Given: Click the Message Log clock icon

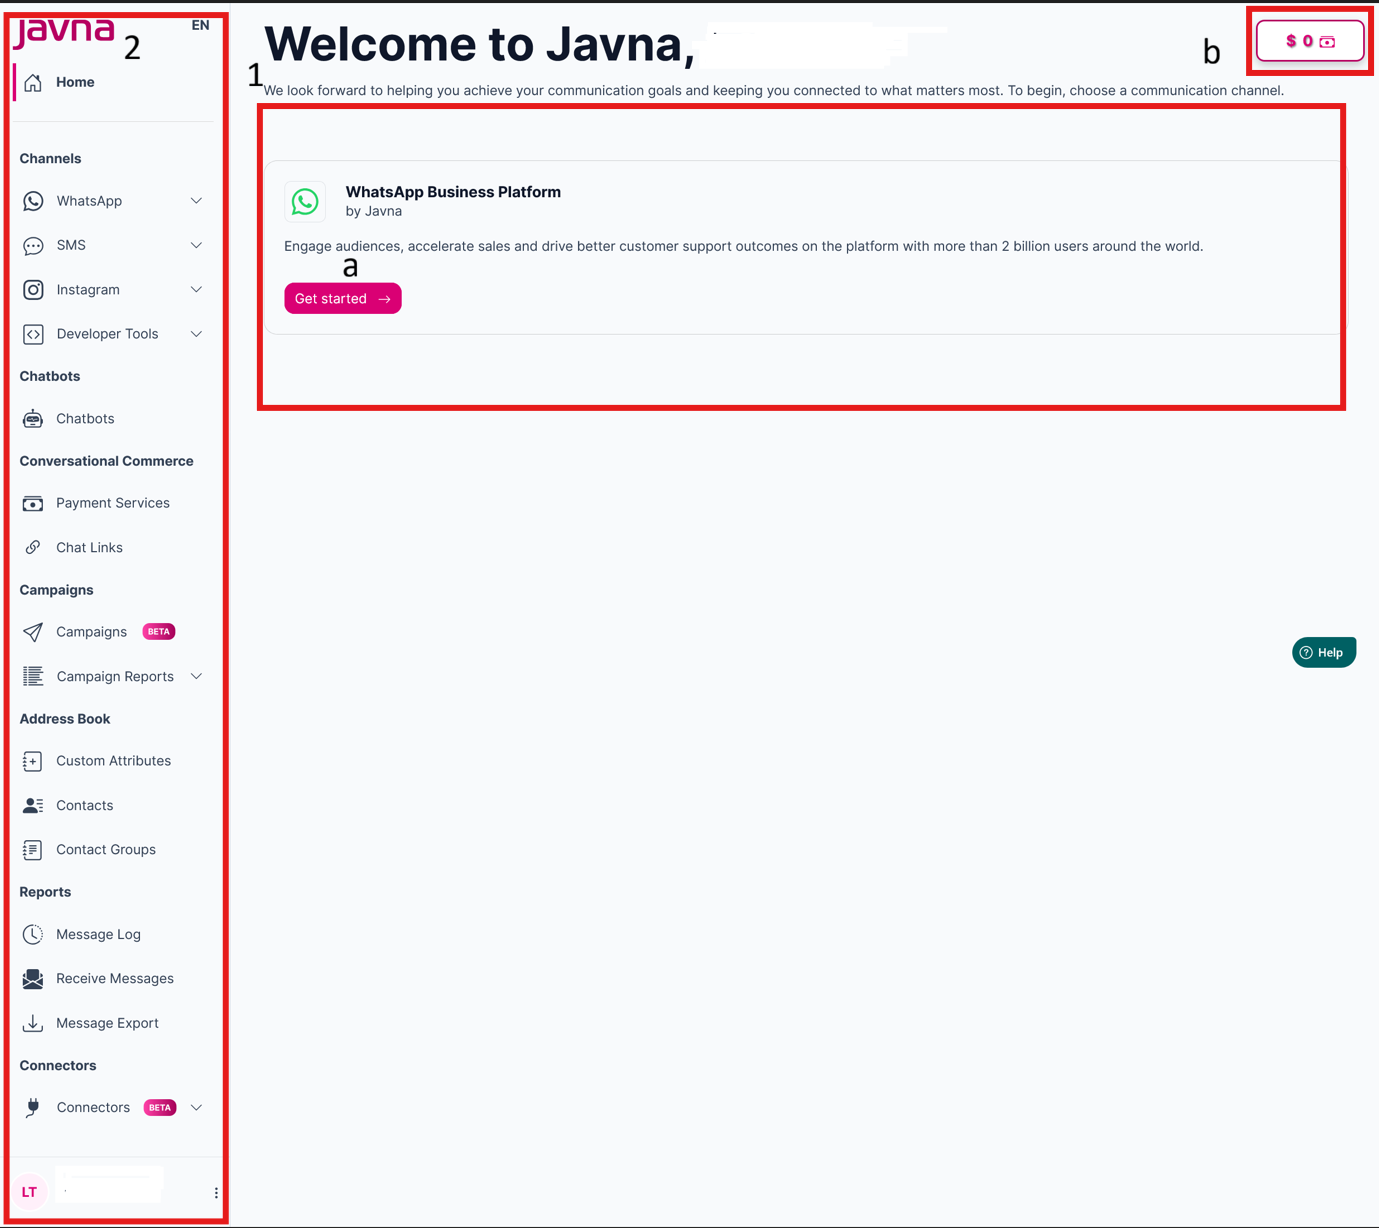Looking at the screenshot, I should coord(33,934).
